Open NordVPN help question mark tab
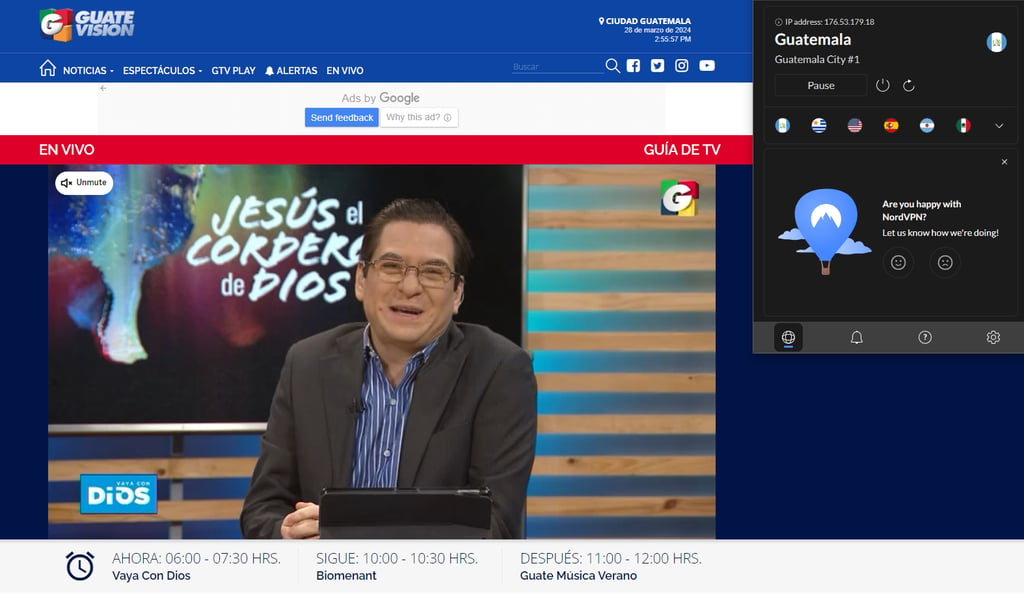Viewport: 1024px width, 594px height. [x=925, y=337]
